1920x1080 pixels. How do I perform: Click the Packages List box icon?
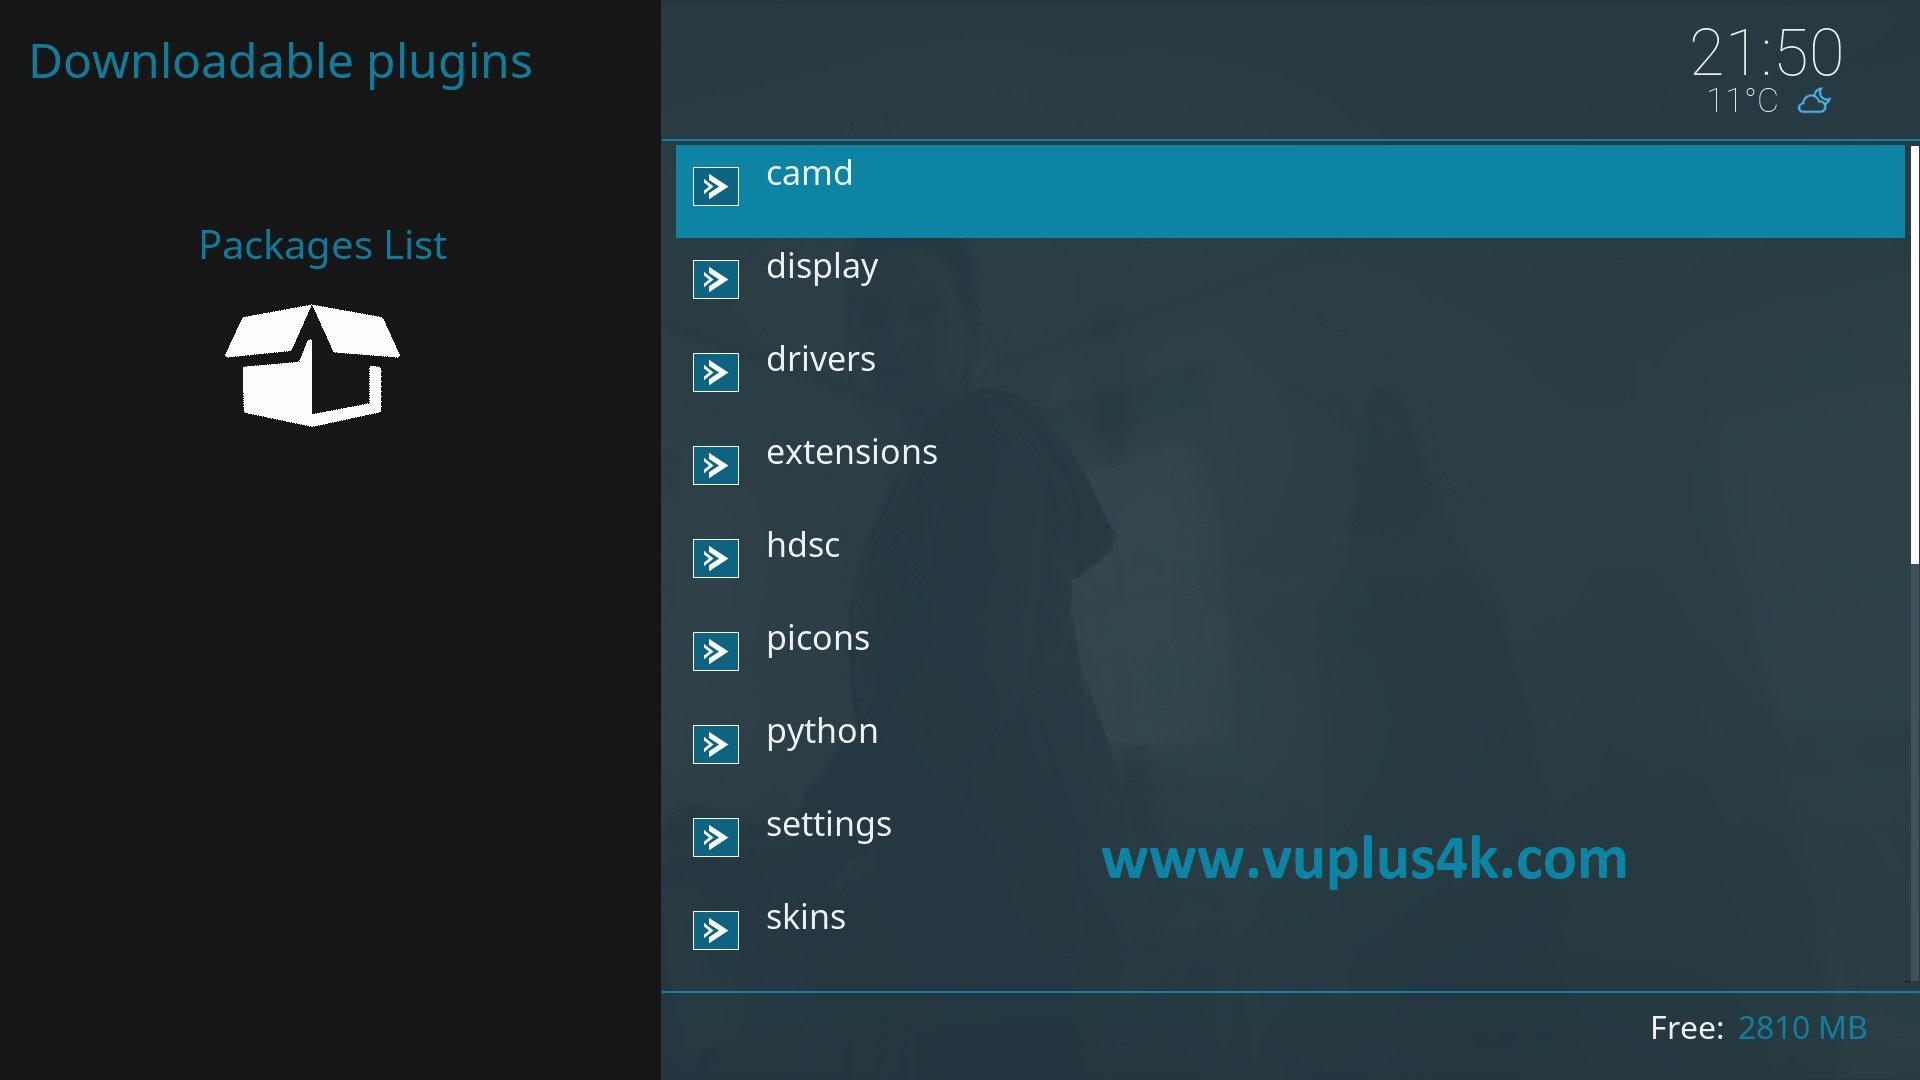coord(312,365)
